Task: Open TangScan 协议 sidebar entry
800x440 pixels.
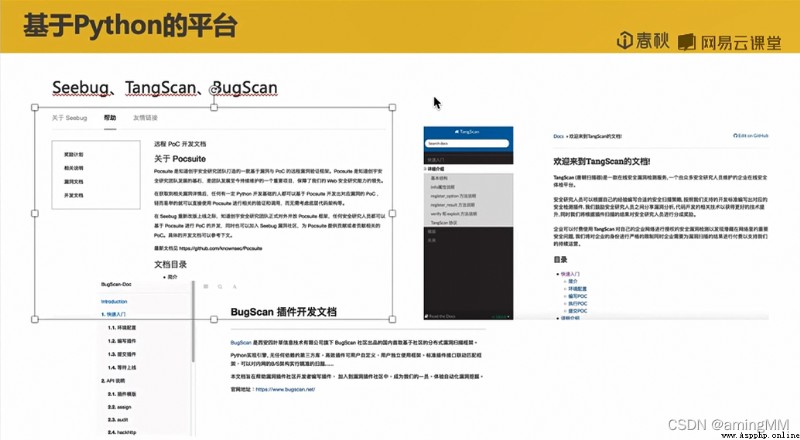Action: 445,224
